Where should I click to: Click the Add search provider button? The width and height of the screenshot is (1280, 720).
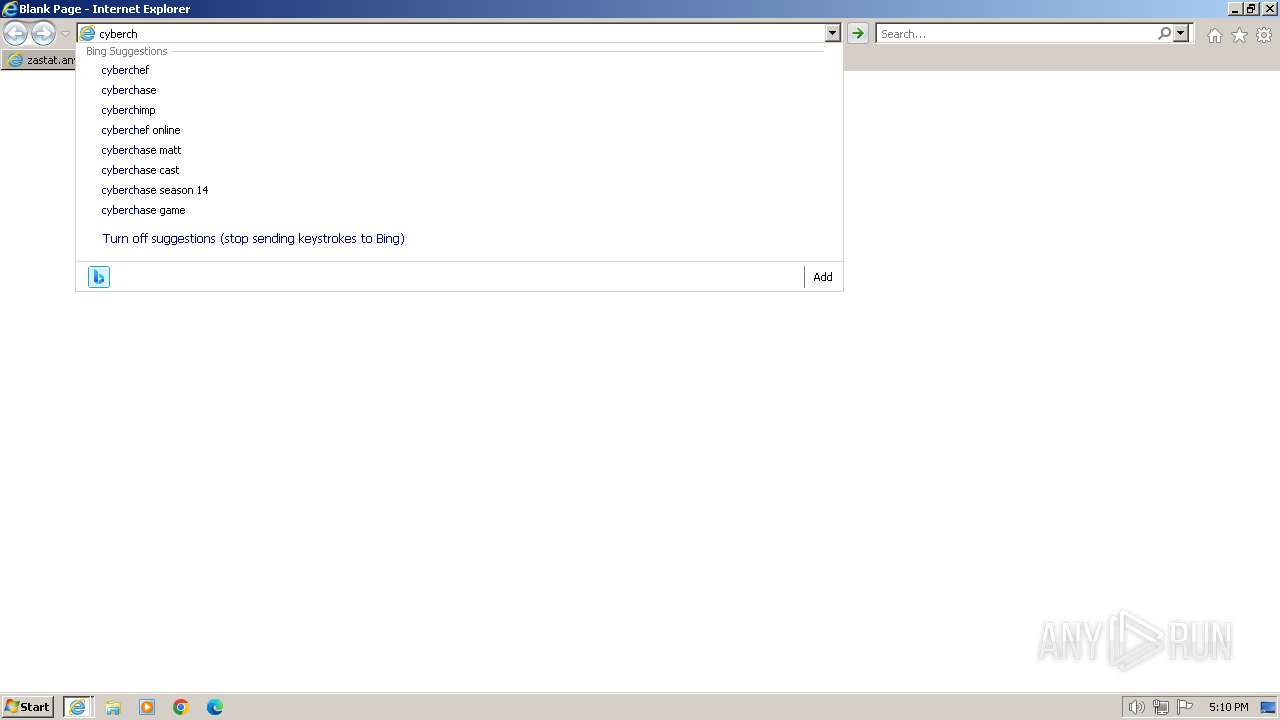(823, 277)
